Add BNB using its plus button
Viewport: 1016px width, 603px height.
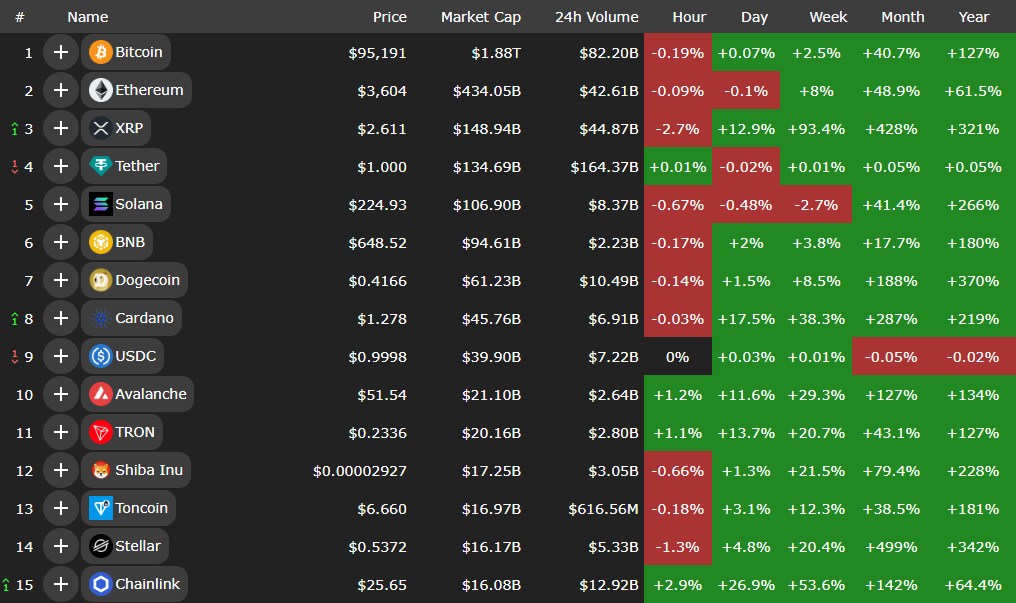(61, 242)
